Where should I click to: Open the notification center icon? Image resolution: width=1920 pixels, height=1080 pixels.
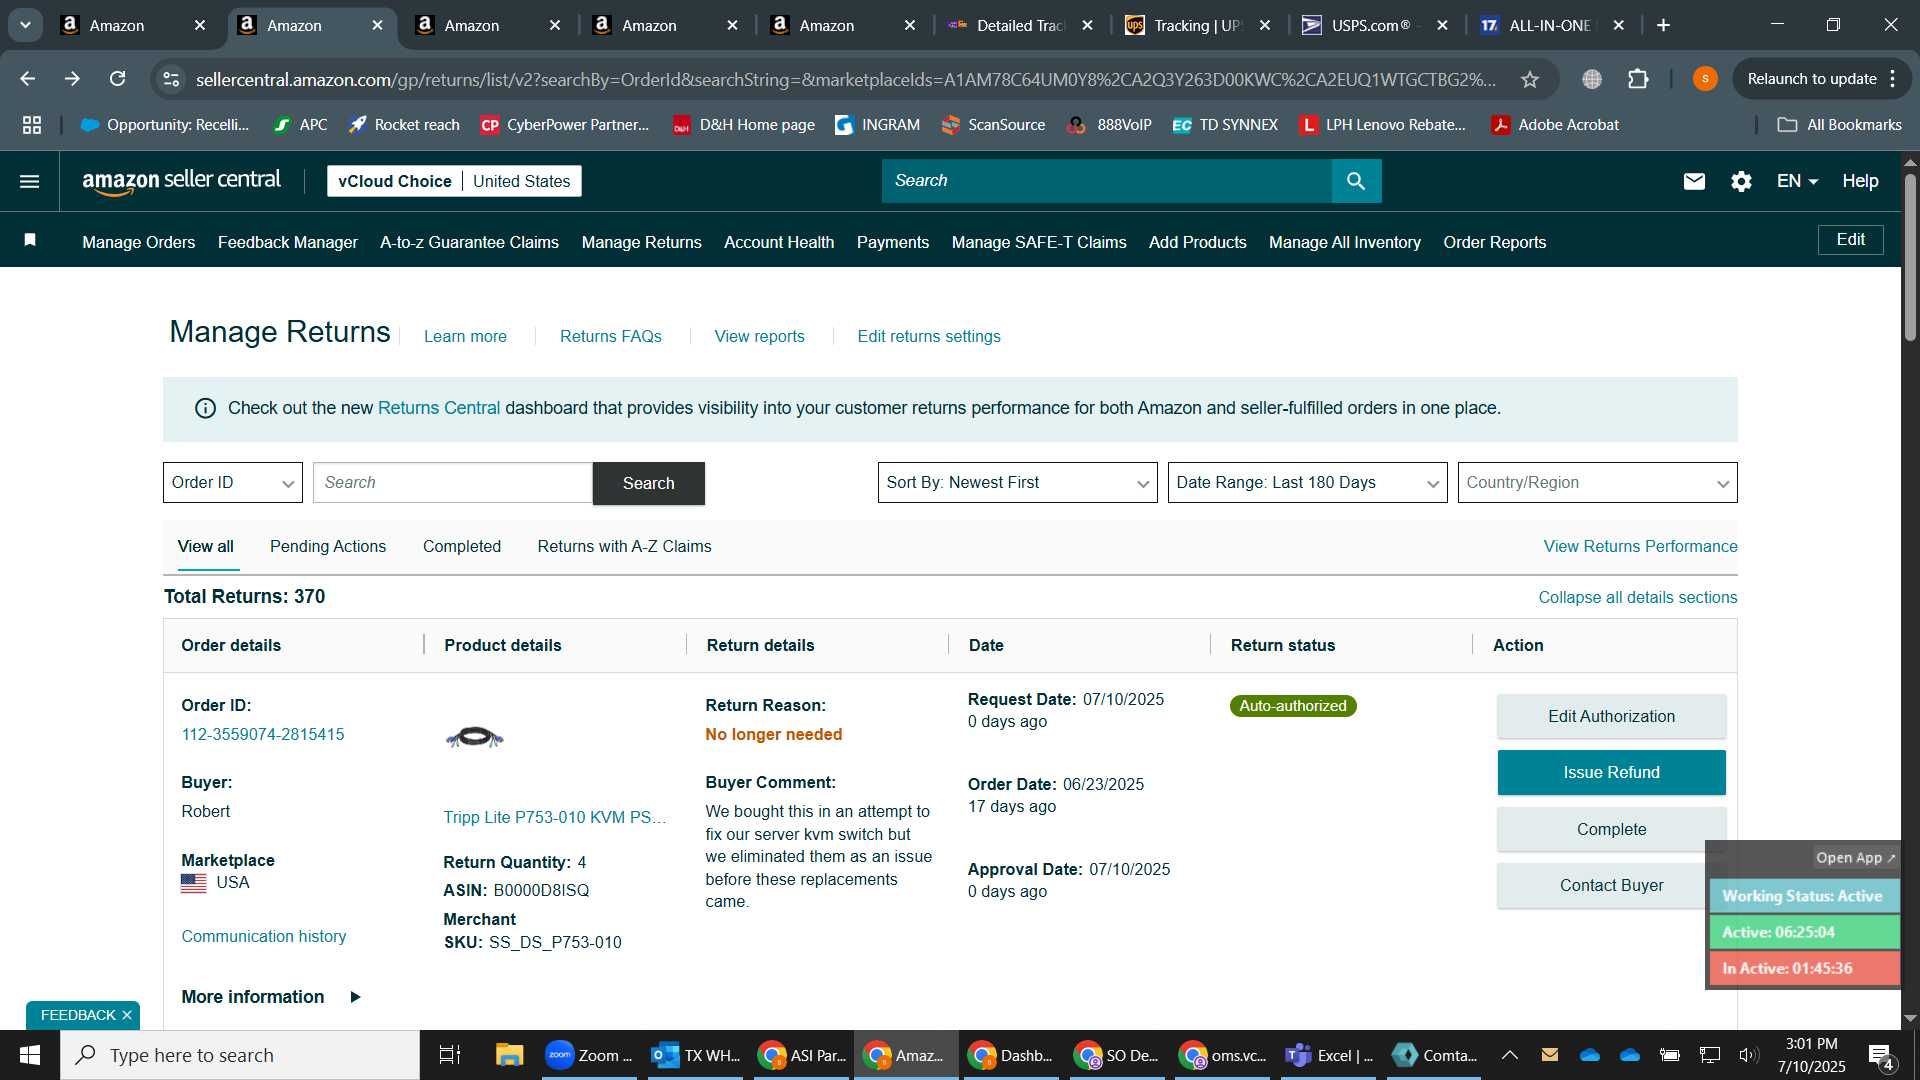pos(1881,1055)
